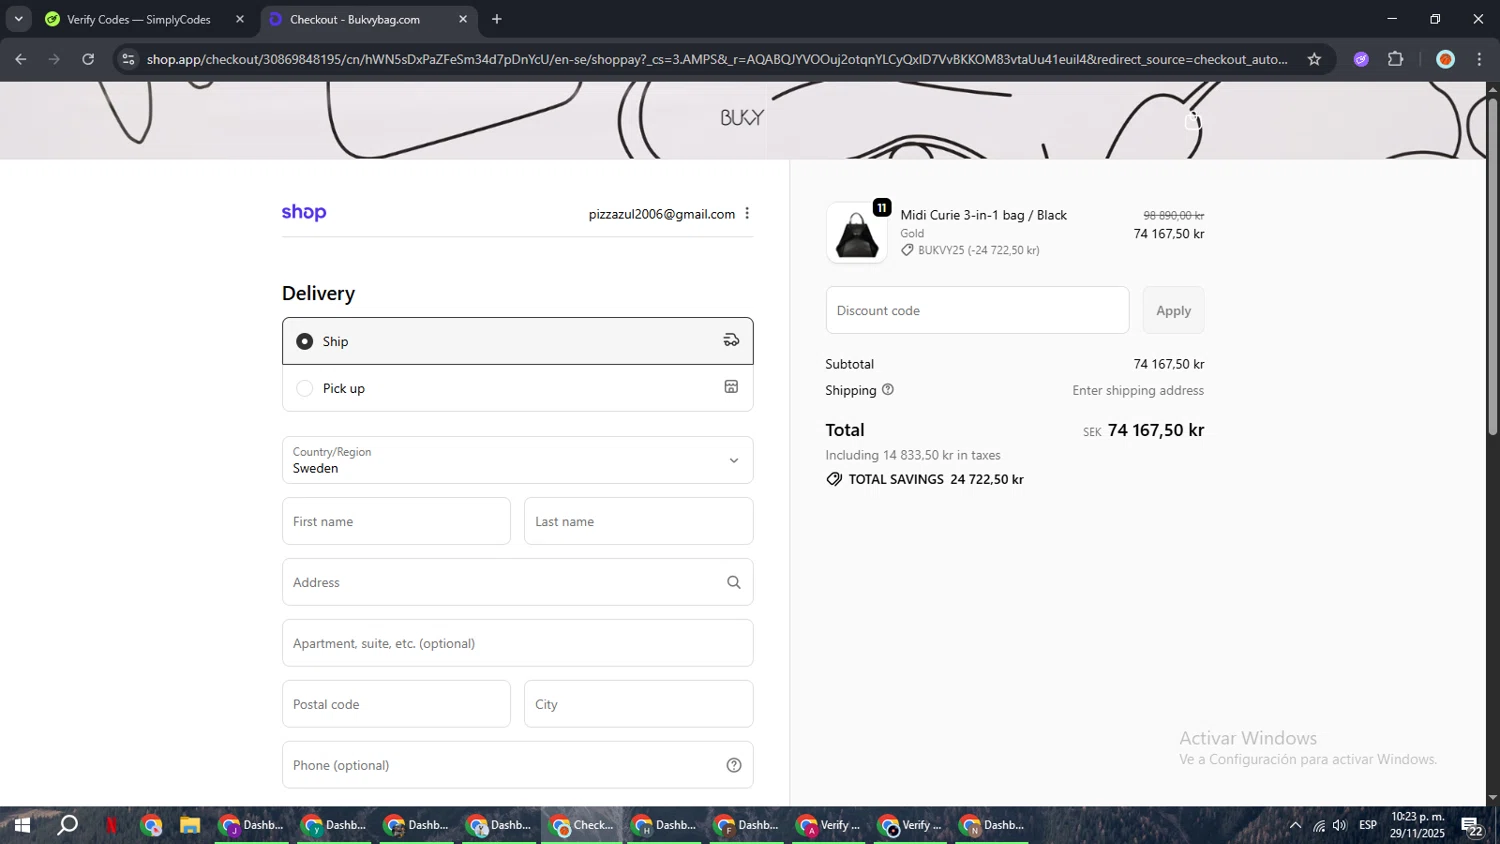Click the delivery truck icon in Ship row
The image size is (1500, 844).
click(731, 340)
